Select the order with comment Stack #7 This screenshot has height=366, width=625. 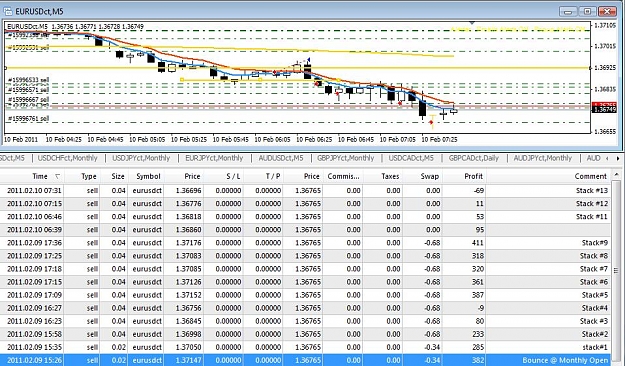[x=305, y=269]
